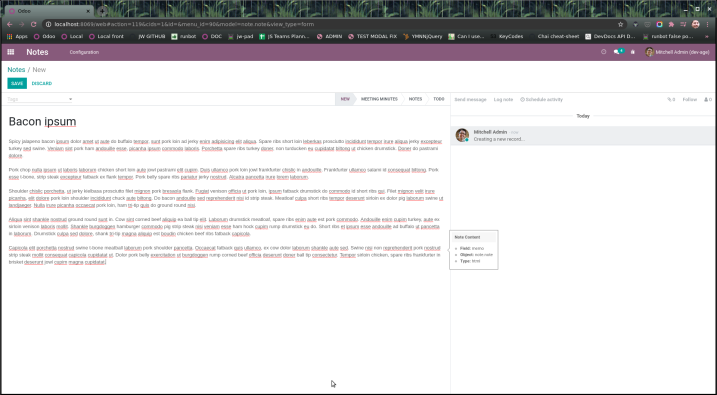Image resolution: width=717 pixels, height=395 pixels.
Task: Click Send message in the chatter
Action: pyautogui.click(x=470, y=100)
